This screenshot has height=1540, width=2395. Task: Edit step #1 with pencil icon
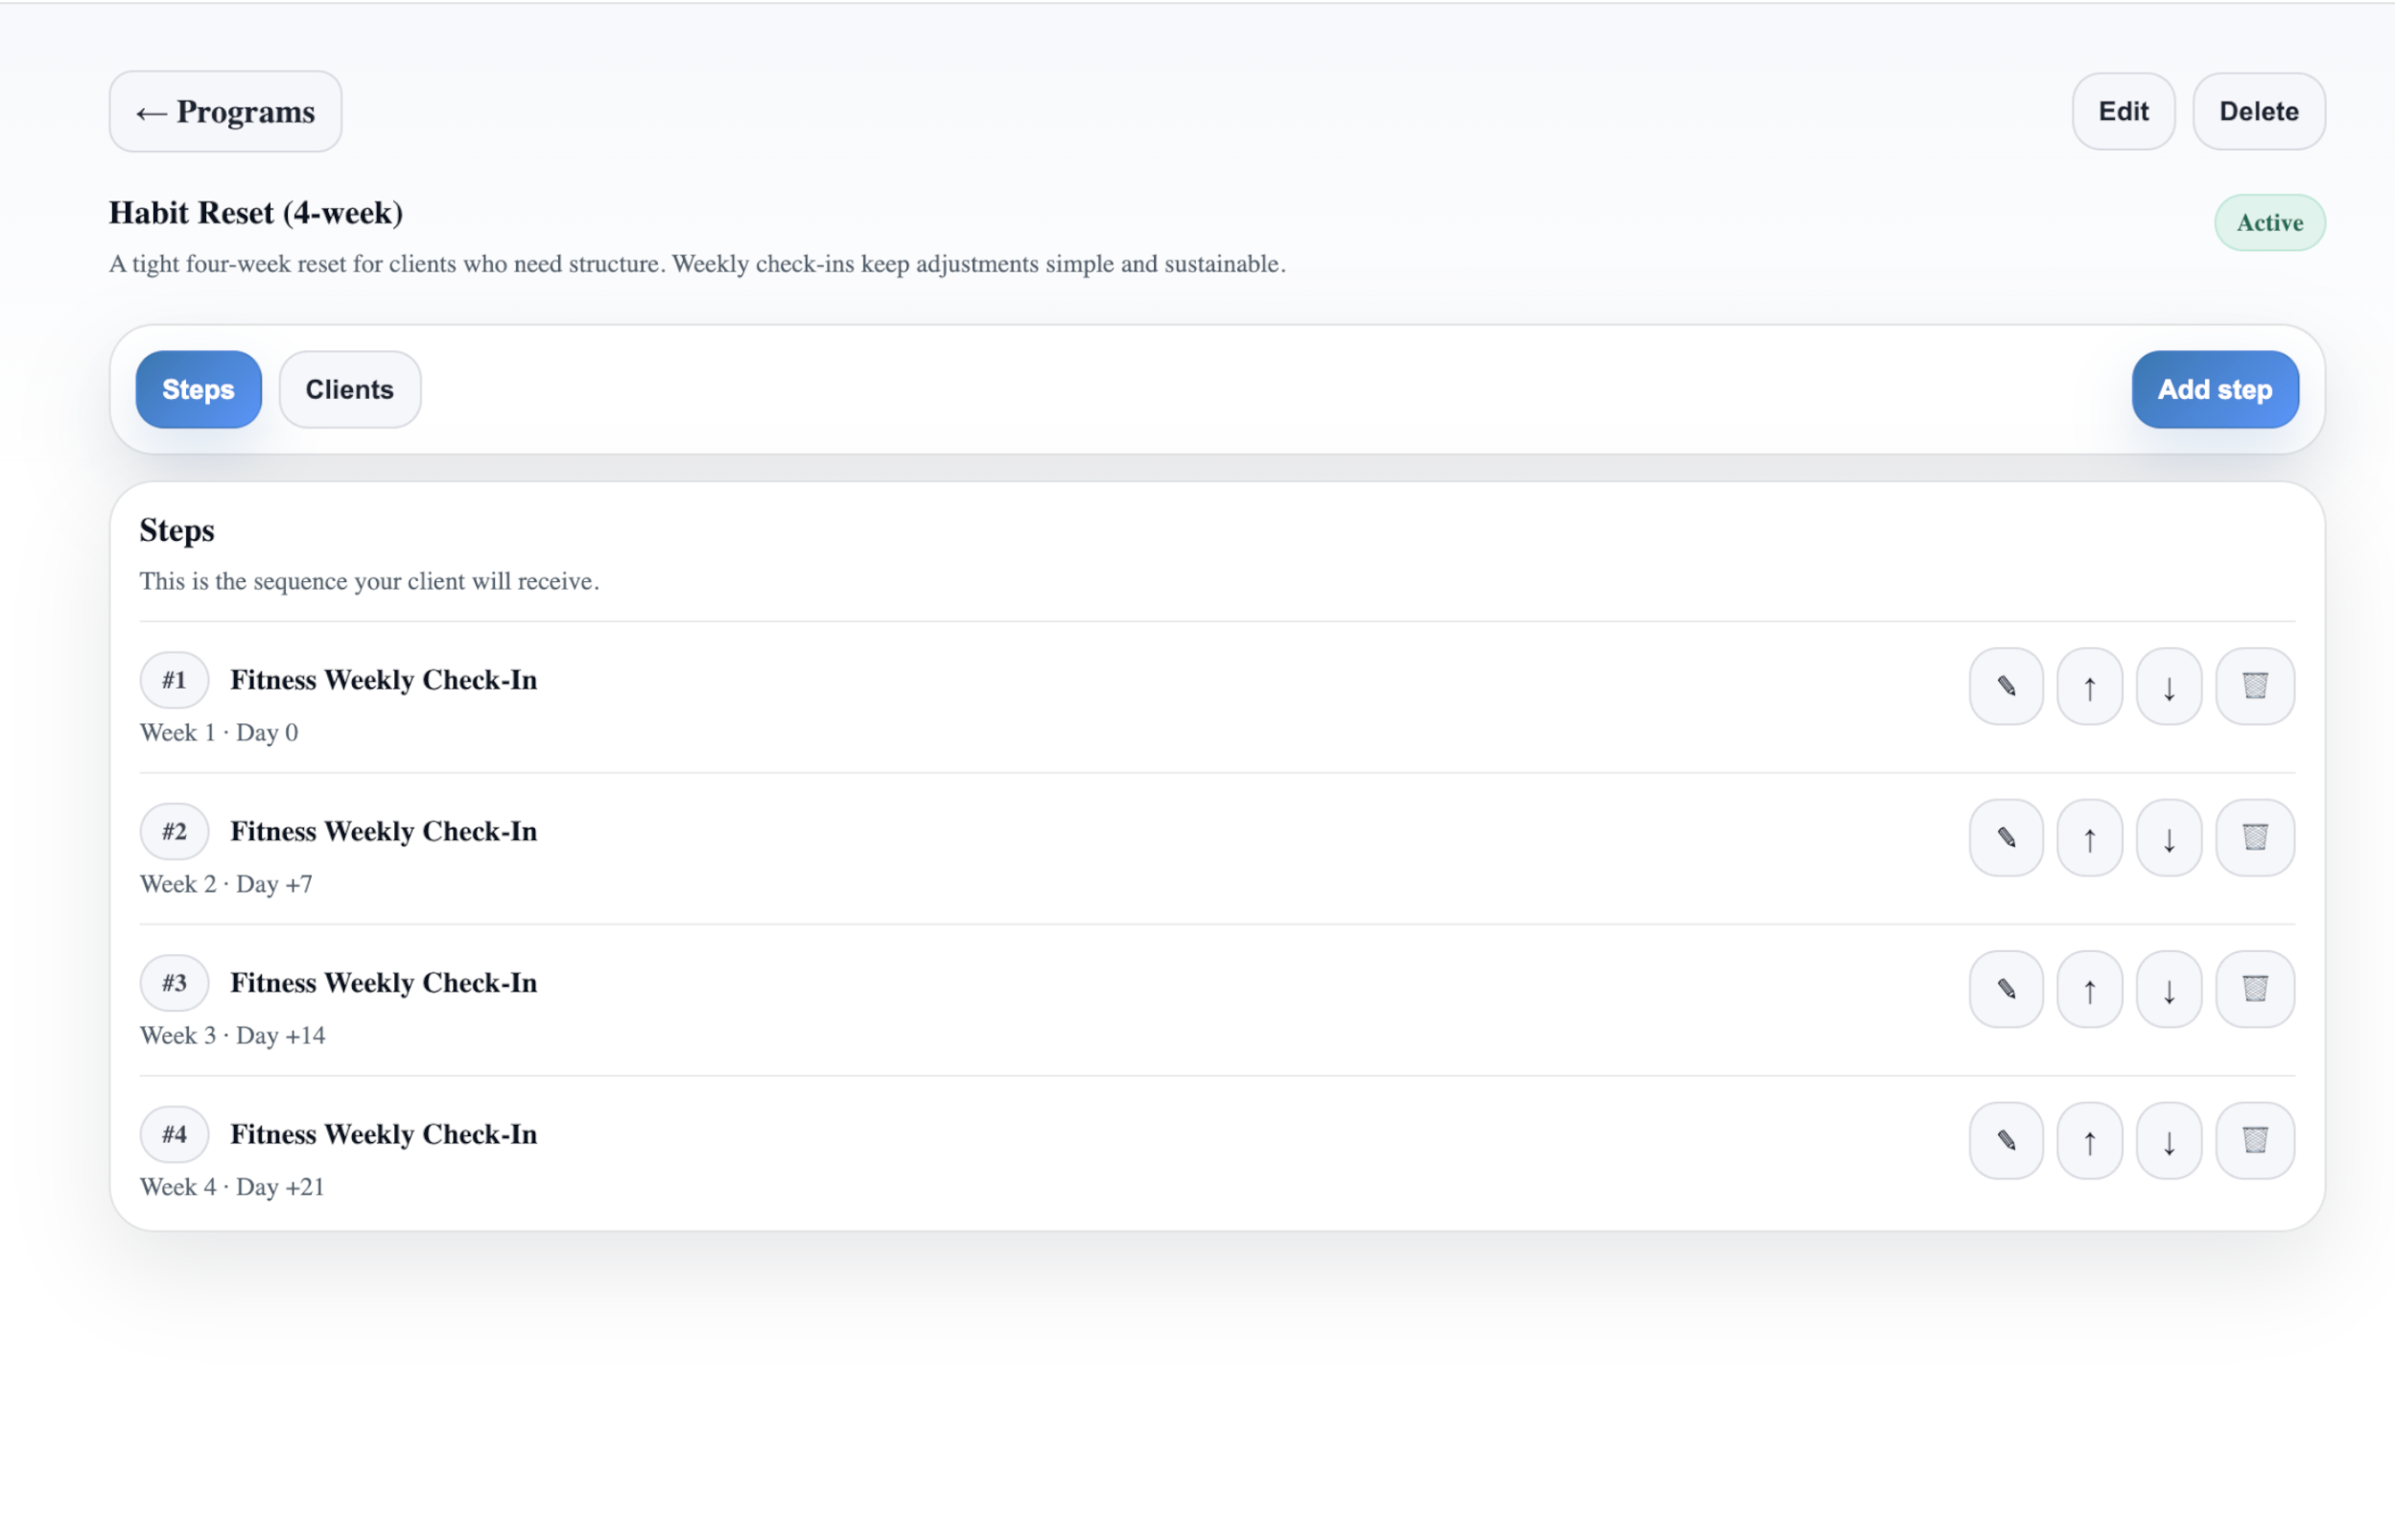2005,686
